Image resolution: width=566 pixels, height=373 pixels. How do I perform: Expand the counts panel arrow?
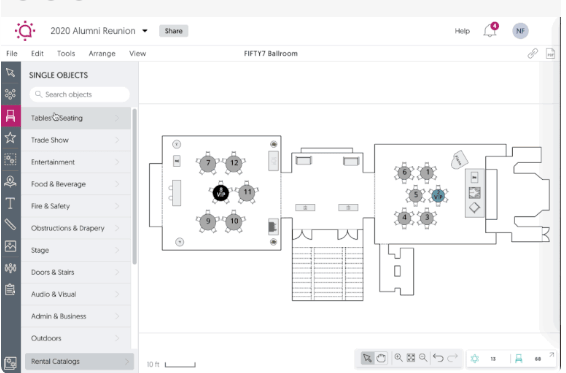tap(552, 355)
